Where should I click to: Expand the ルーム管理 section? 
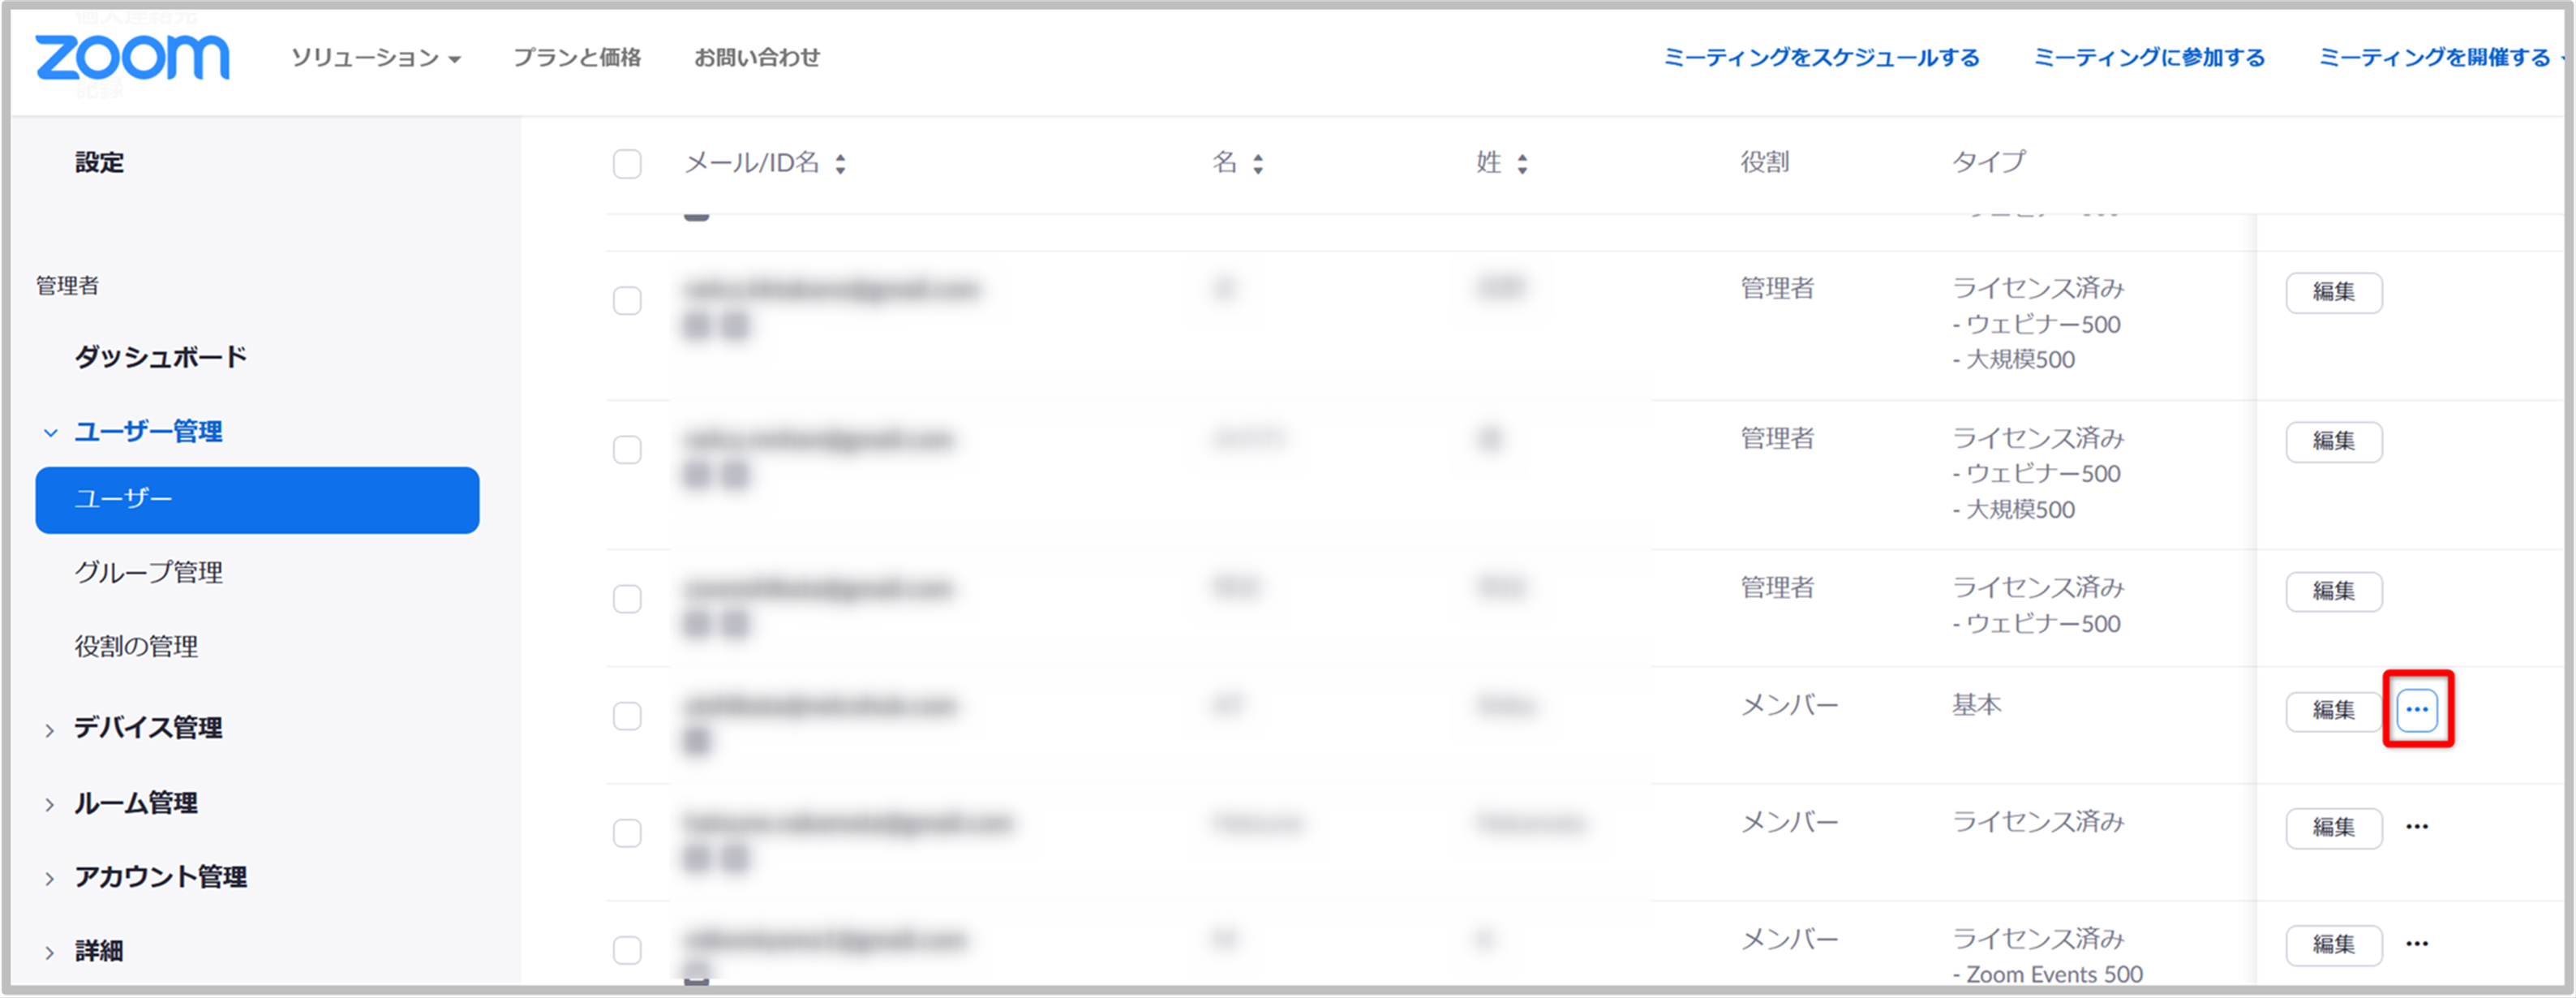click(x=136, y=803)
